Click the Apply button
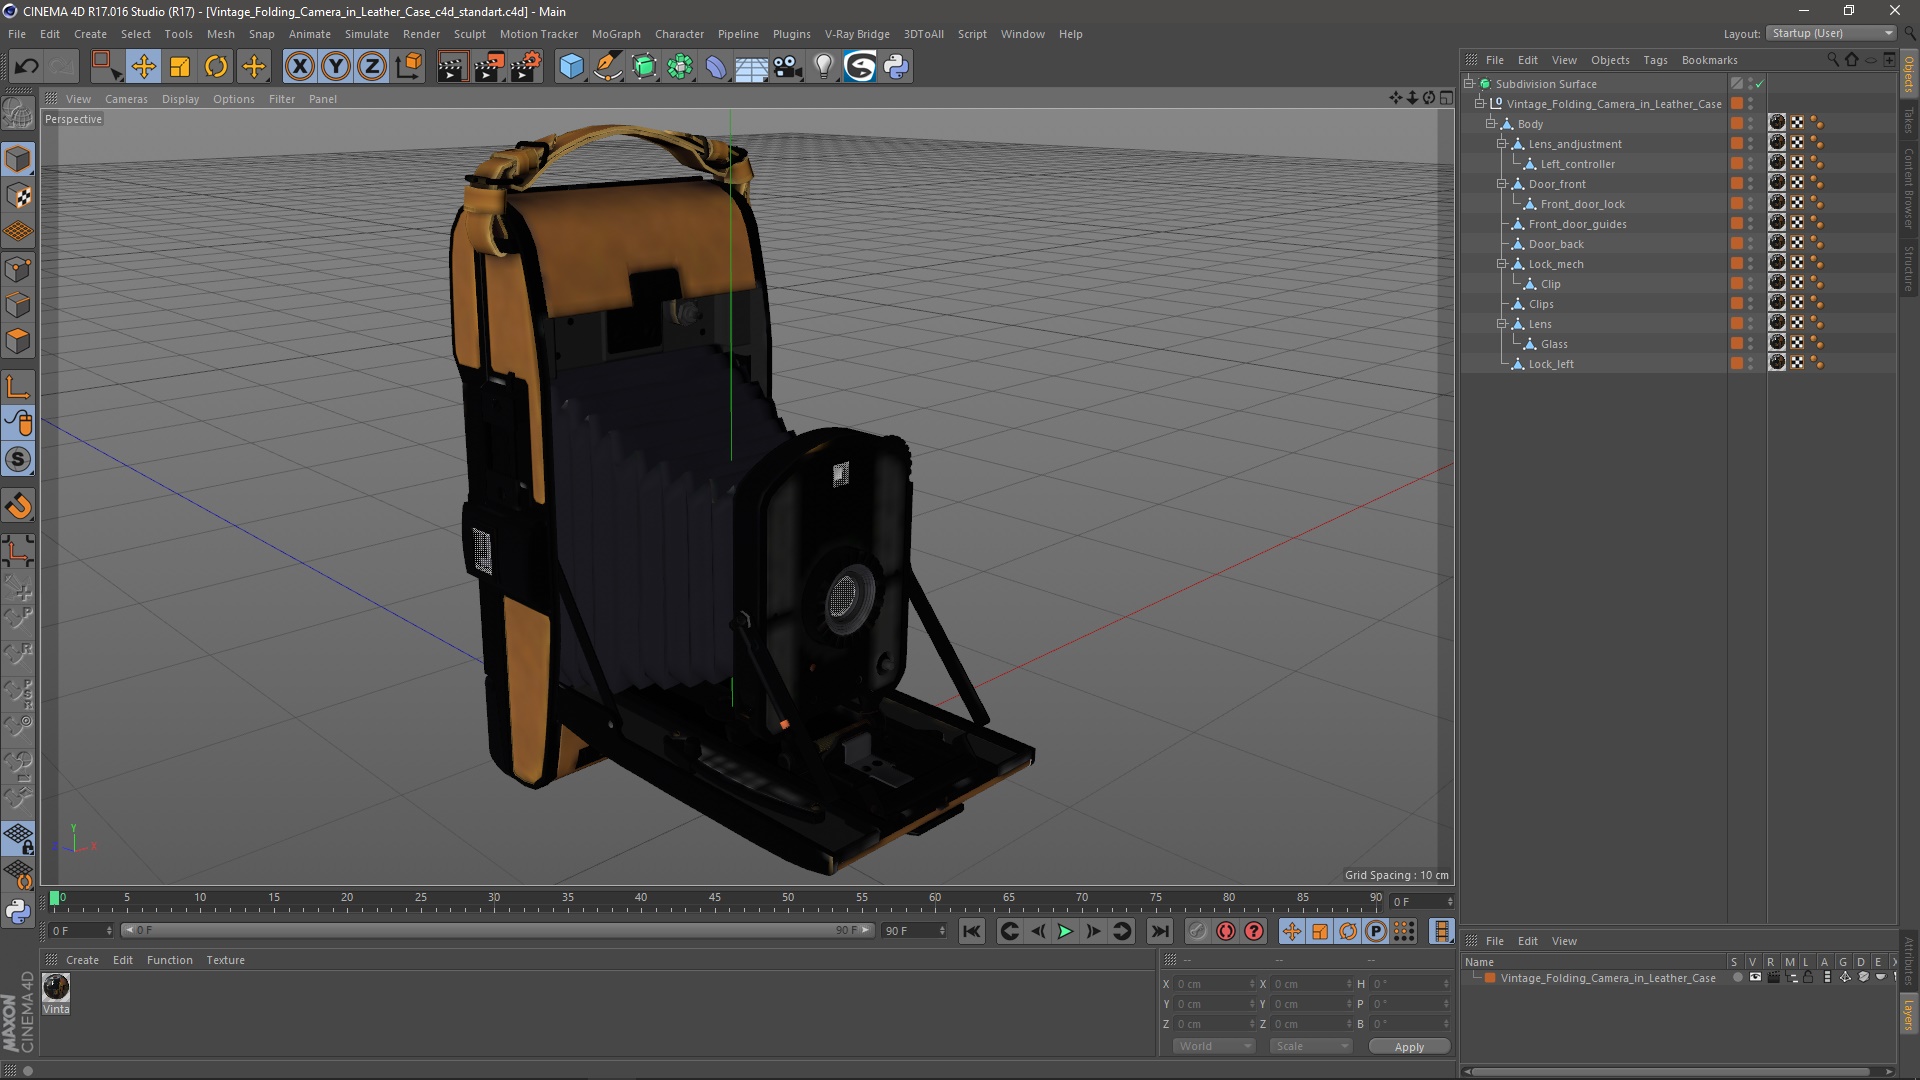The image size is (1920, 1080). point(1409,1047)
